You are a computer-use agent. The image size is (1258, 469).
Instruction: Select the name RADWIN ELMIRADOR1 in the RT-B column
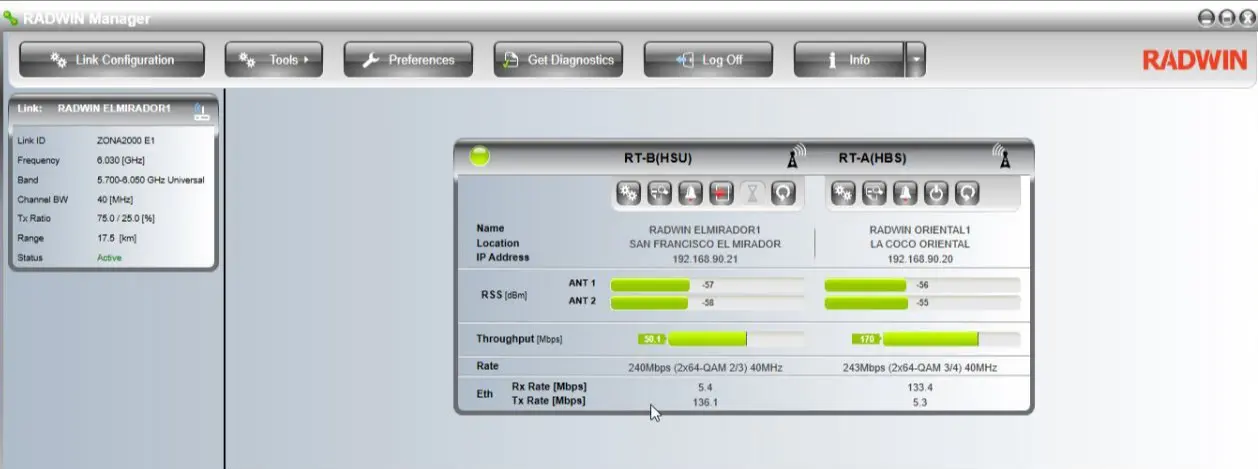point(705,229)
